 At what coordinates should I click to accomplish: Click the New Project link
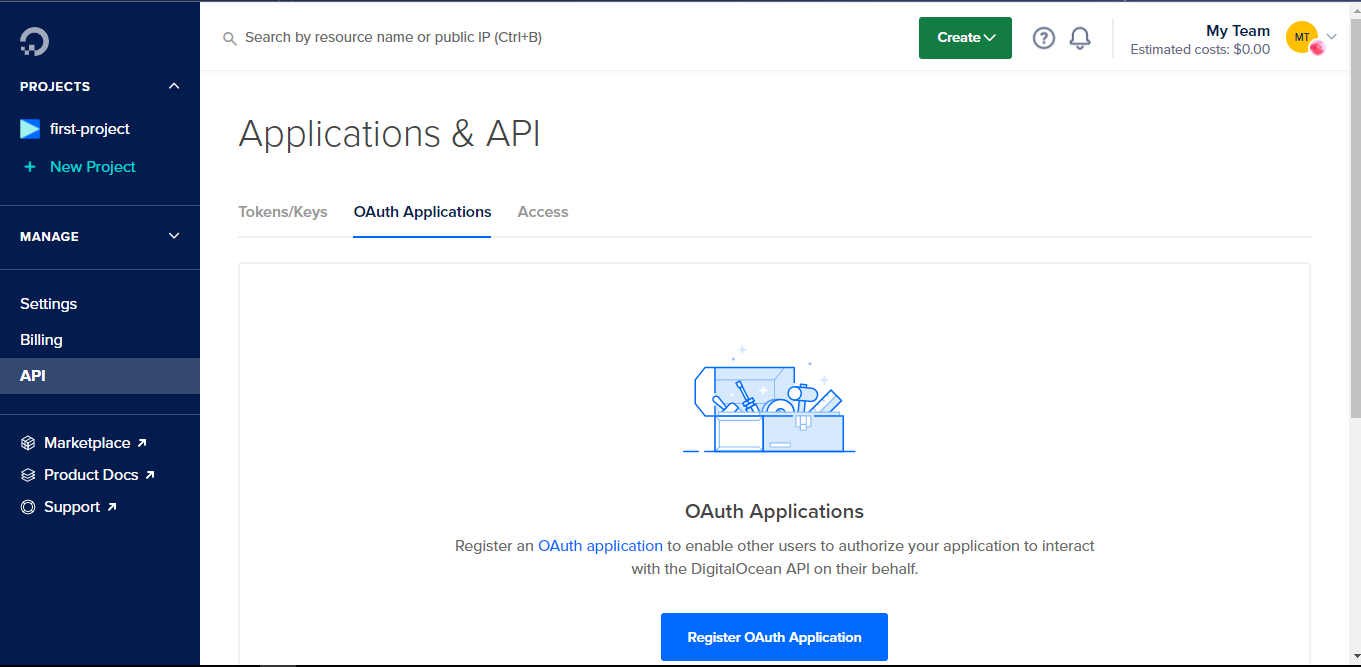point(93,167)
